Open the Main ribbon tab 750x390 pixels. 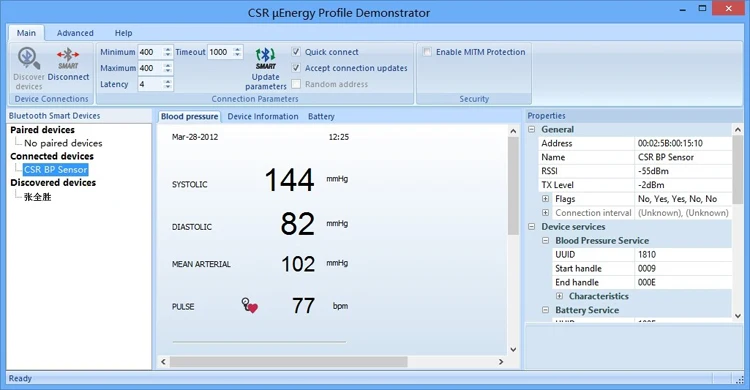[x=26, y=33]
